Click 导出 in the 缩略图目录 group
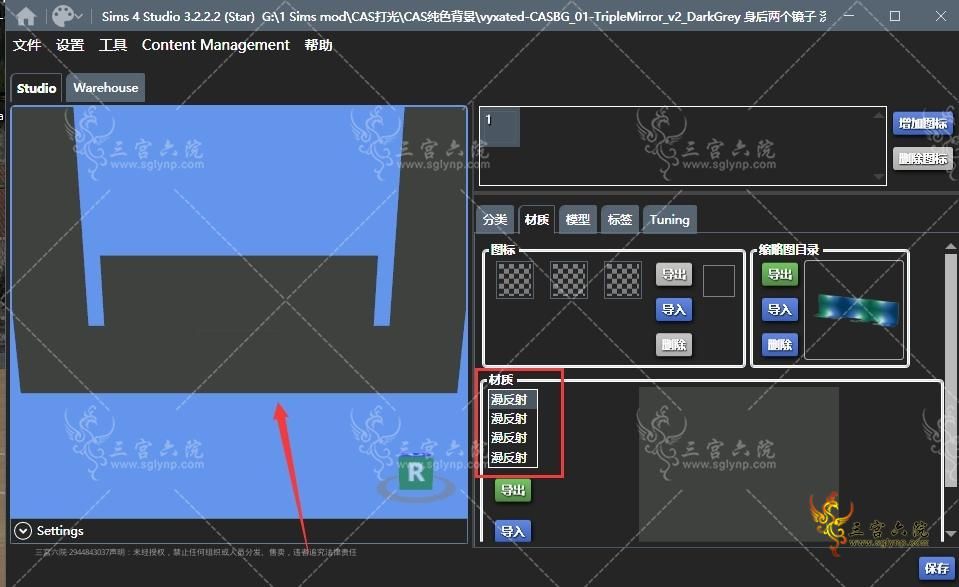Screen dimensions: 959x587 [x=780, y=275]
